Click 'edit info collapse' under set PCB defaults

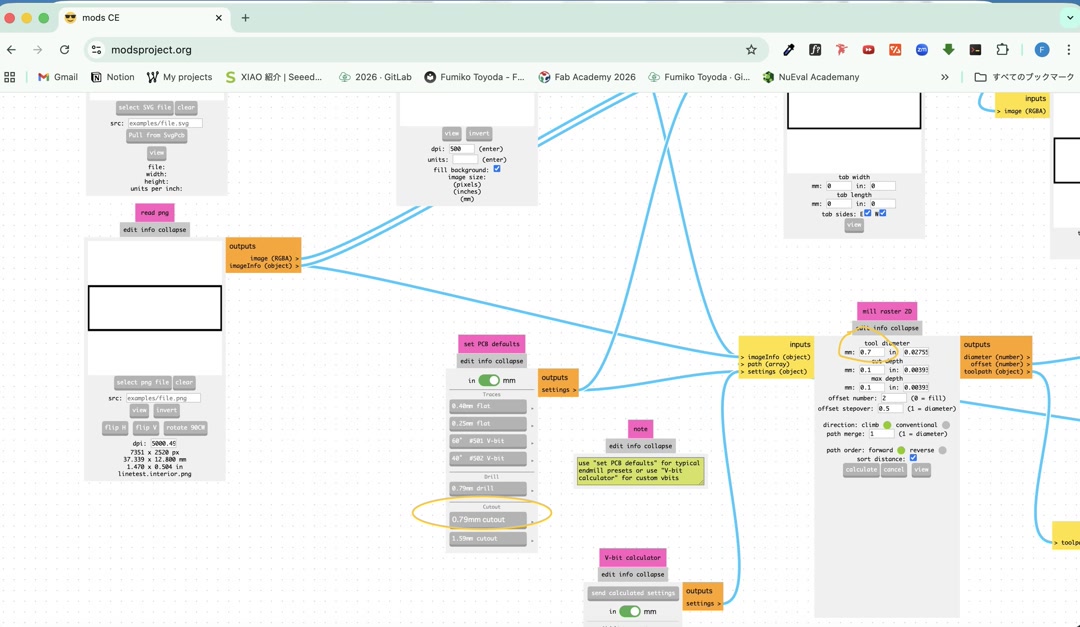click(492, 361)
